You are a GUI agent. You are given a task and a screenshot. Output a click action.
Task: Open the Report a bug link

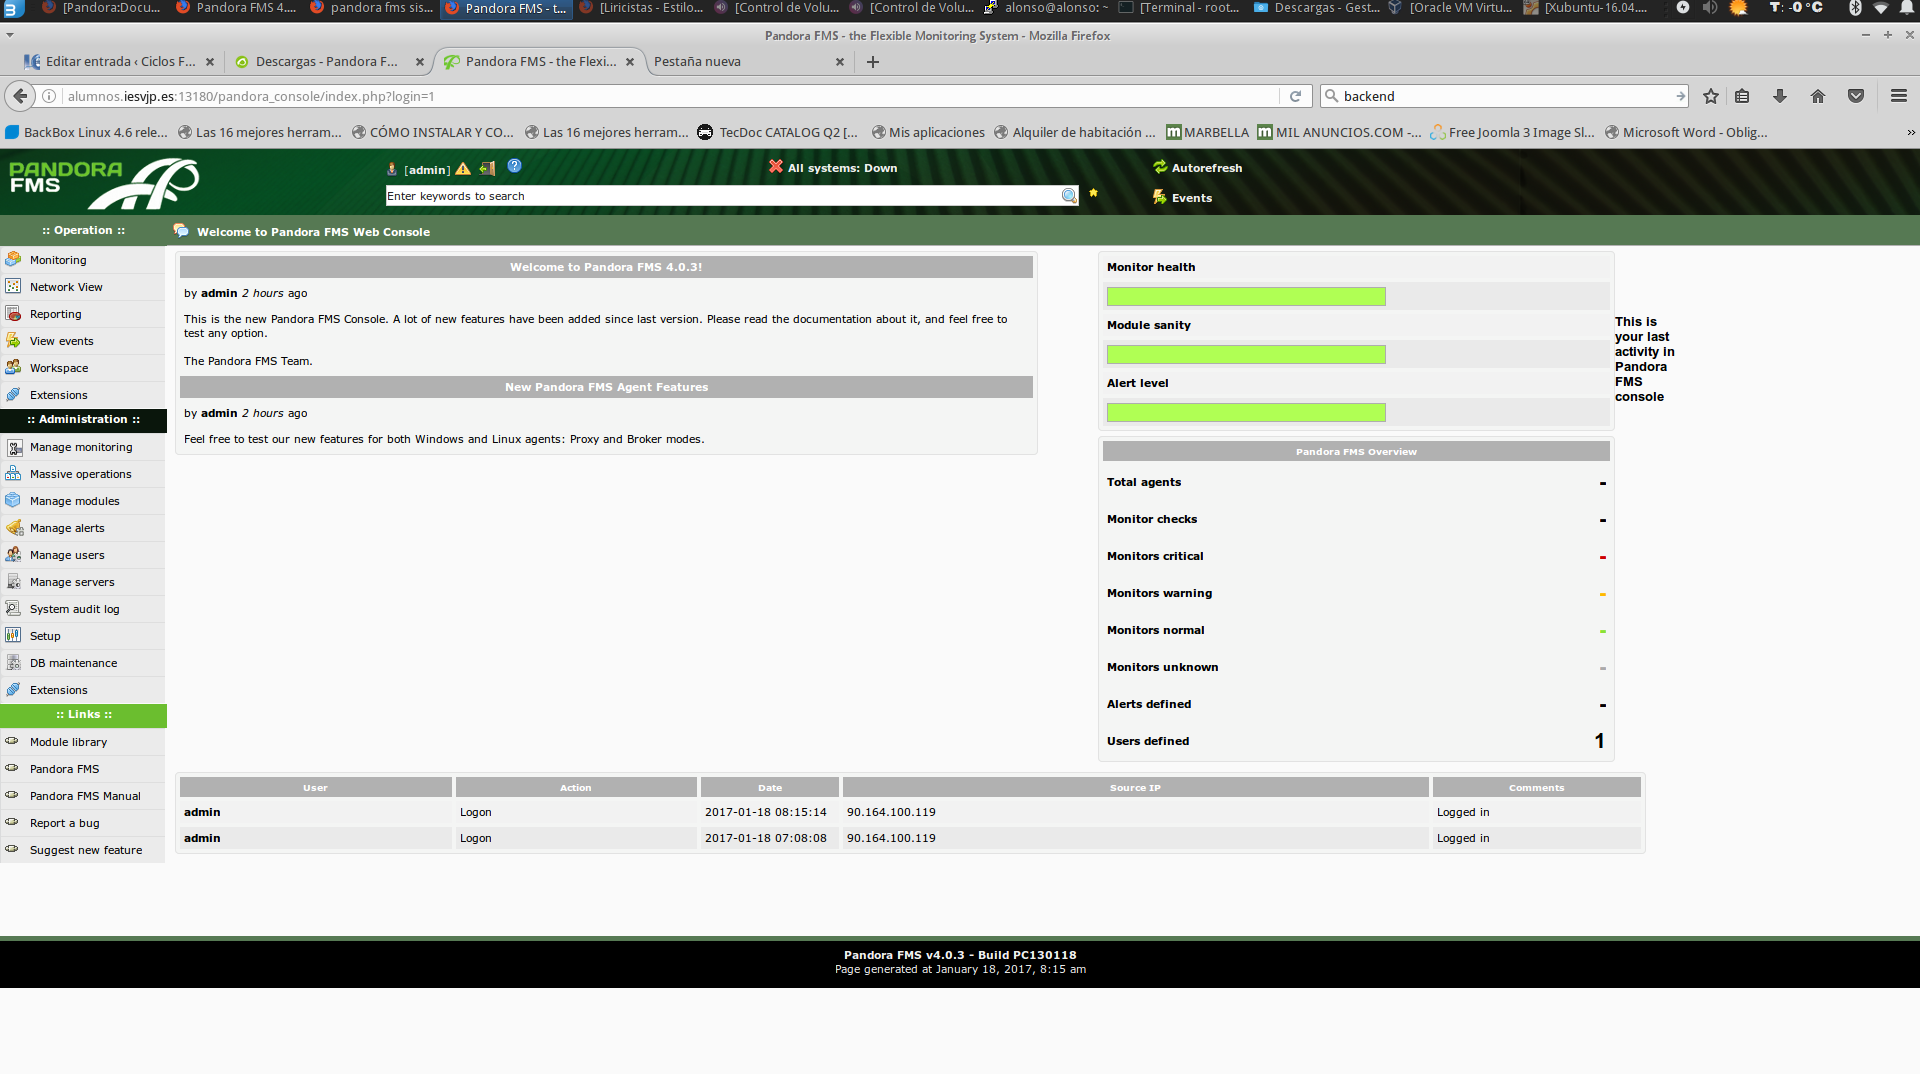click(64, 823)
